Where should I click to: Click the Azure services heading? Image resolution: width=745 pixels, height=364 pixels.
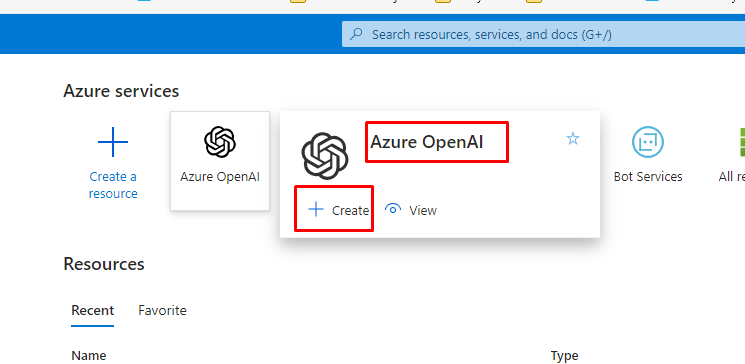(x=121, y=91)
